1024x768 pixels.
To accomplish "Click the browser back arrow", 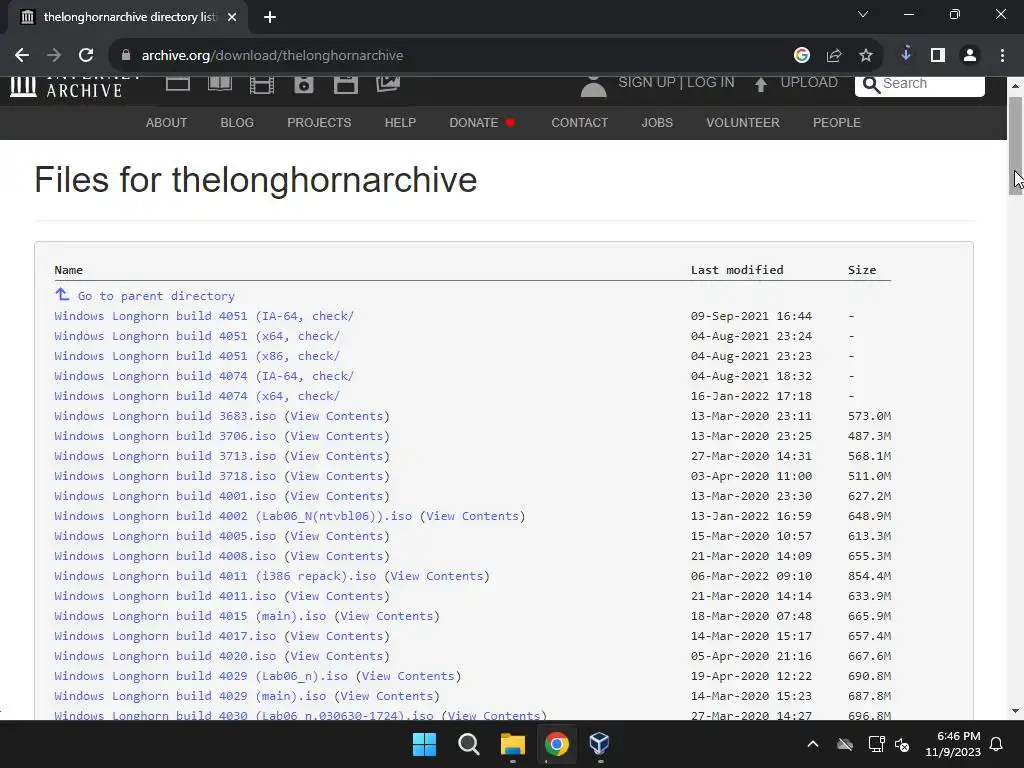I will [x=22, y=56].
